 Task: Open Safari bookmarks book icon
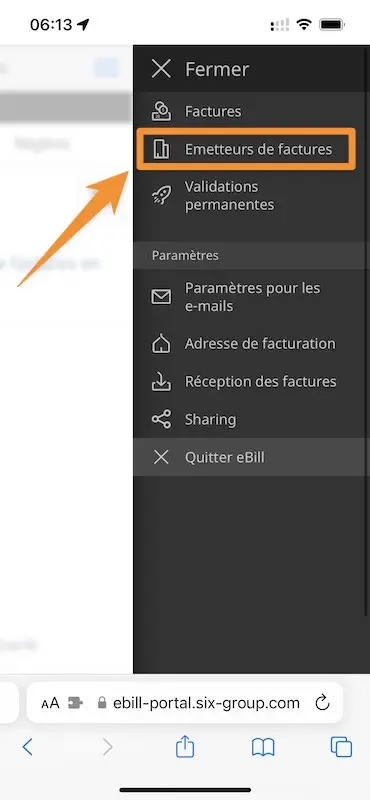[x=263, y=748]
